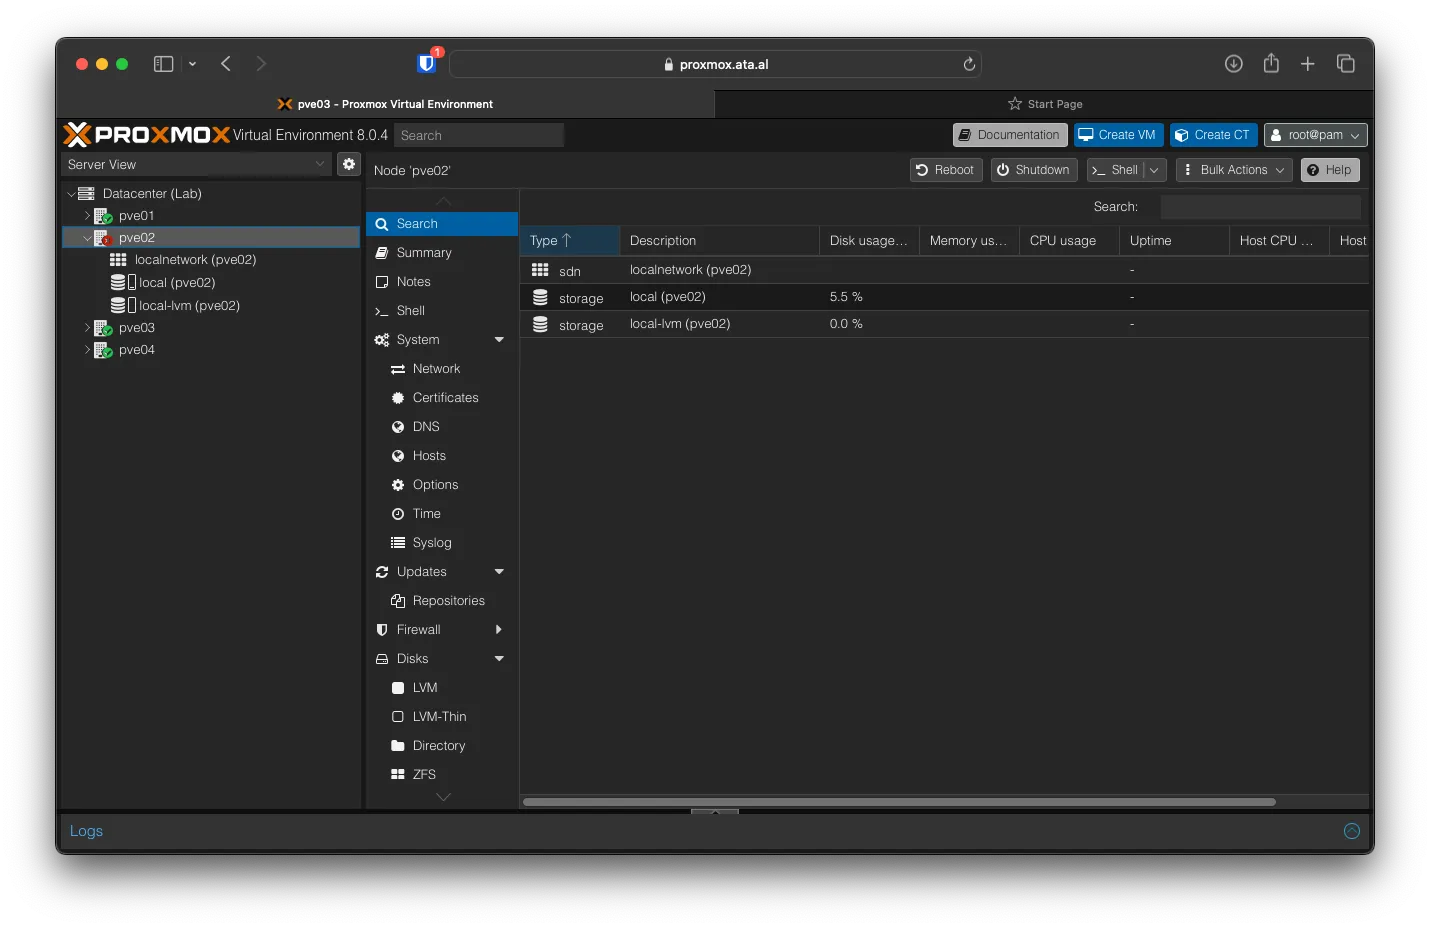Collapse the Datacenter (Lab) tree chevron

point(71,194)
